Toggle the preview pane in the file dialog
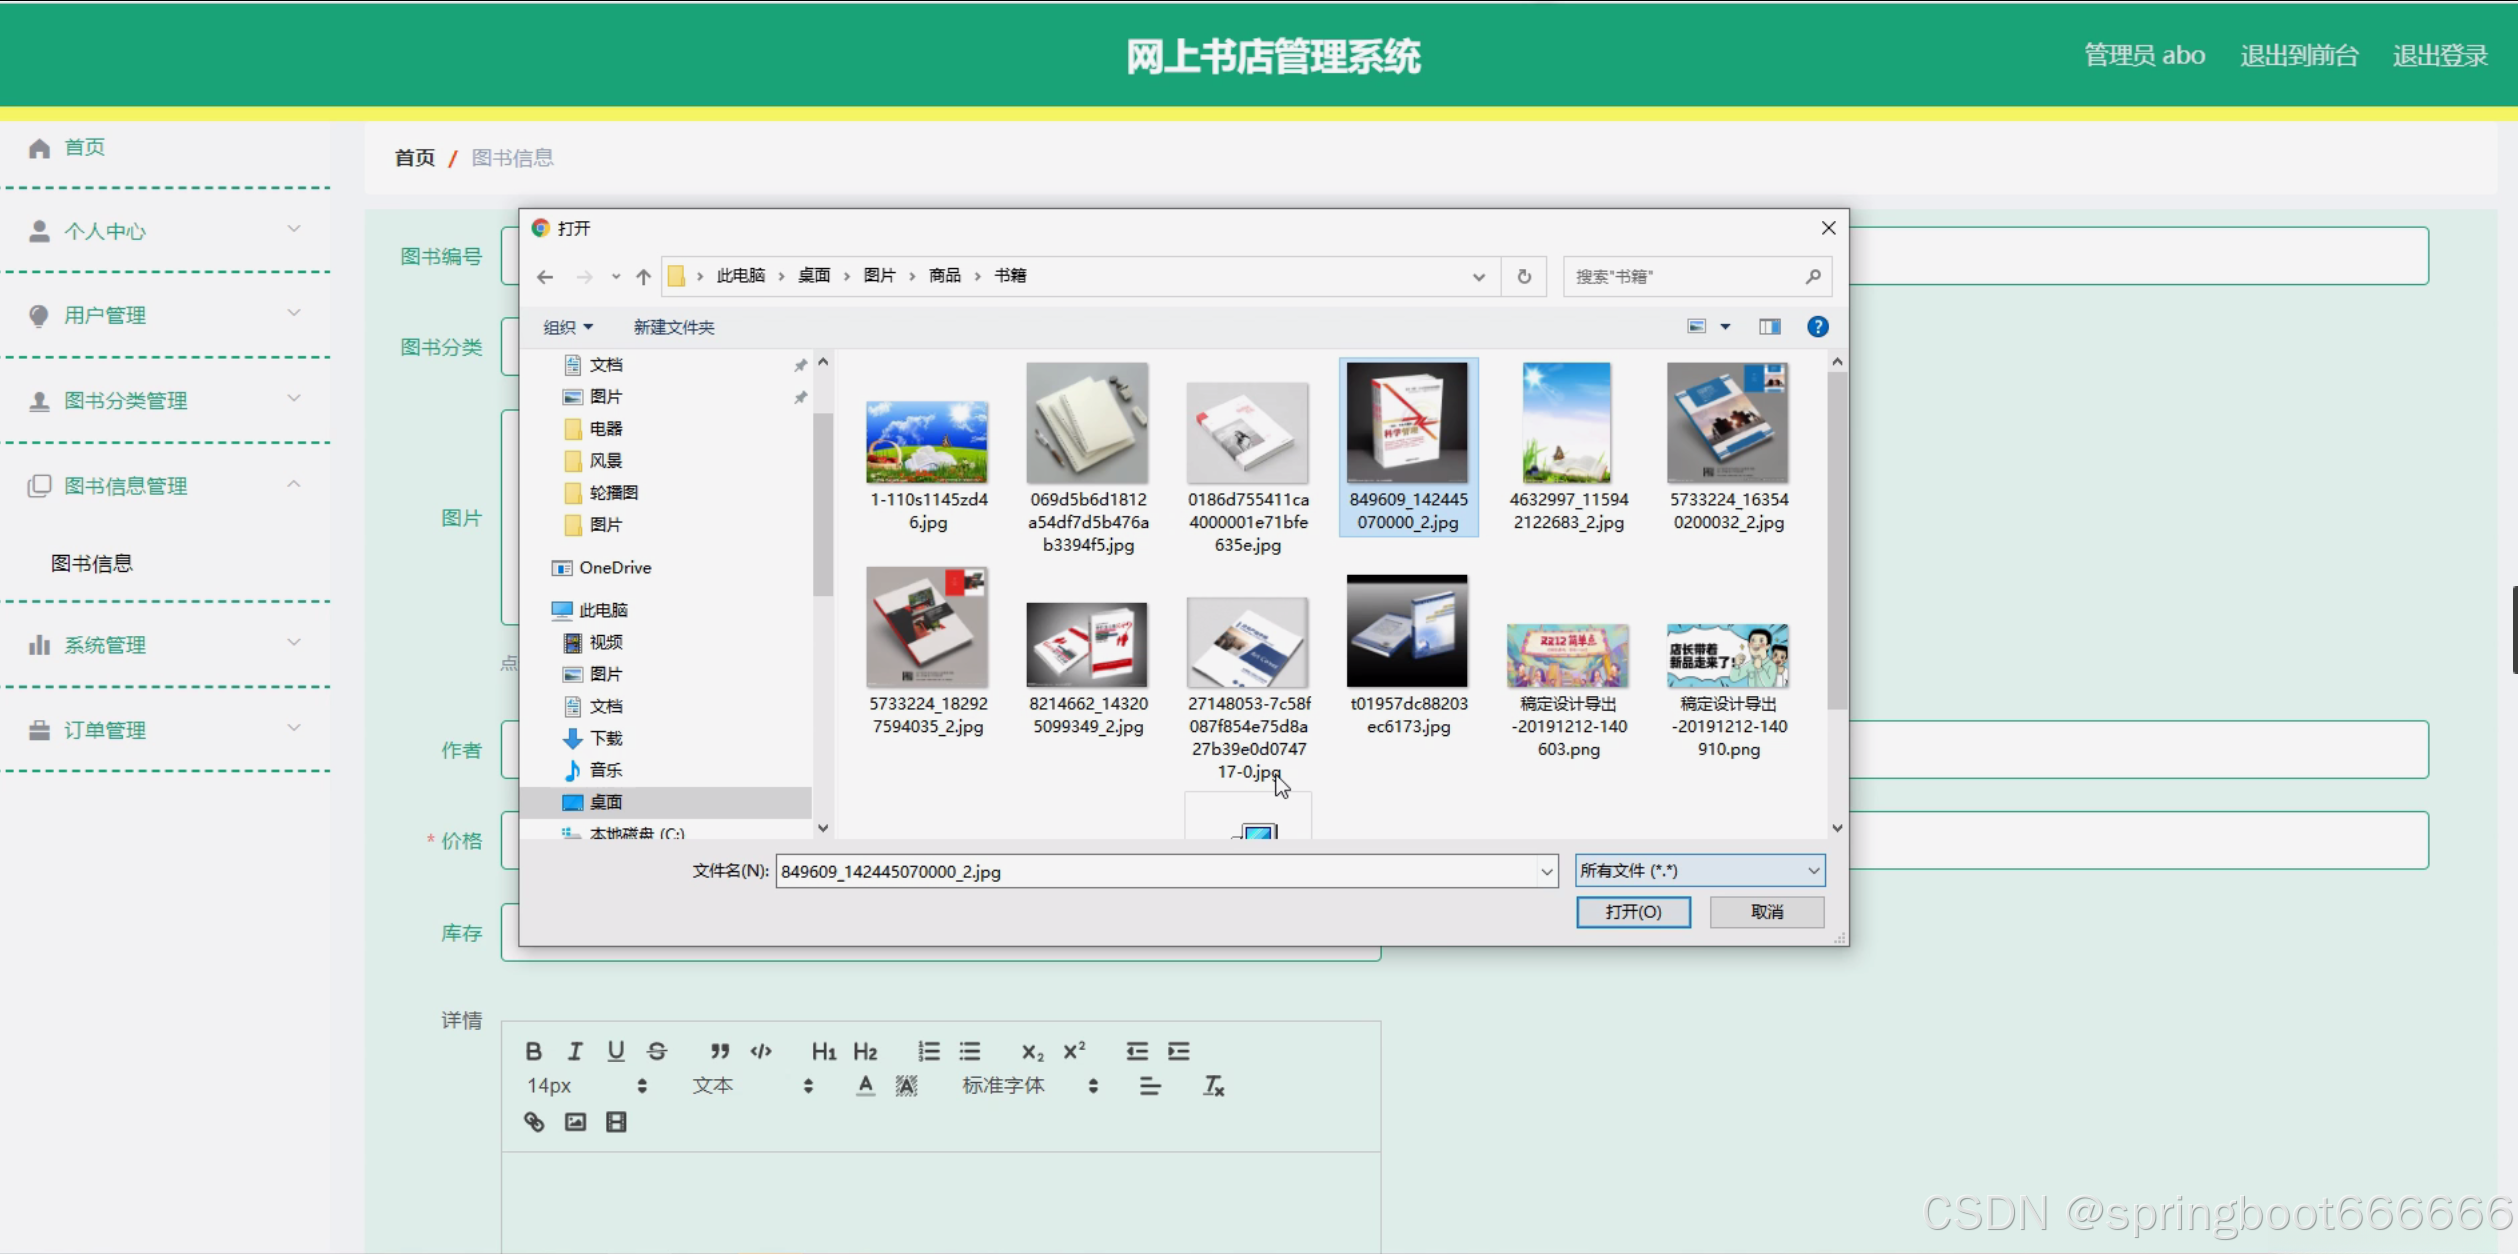2518x1254 pixels. [x=1769, y=327]
